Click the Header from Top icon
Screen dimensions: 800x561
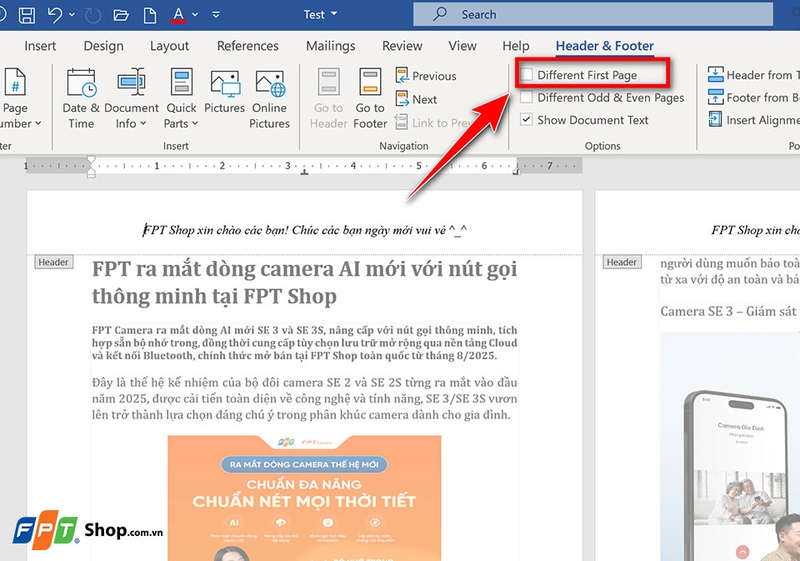pyautogui.click(x=715, y=74)
